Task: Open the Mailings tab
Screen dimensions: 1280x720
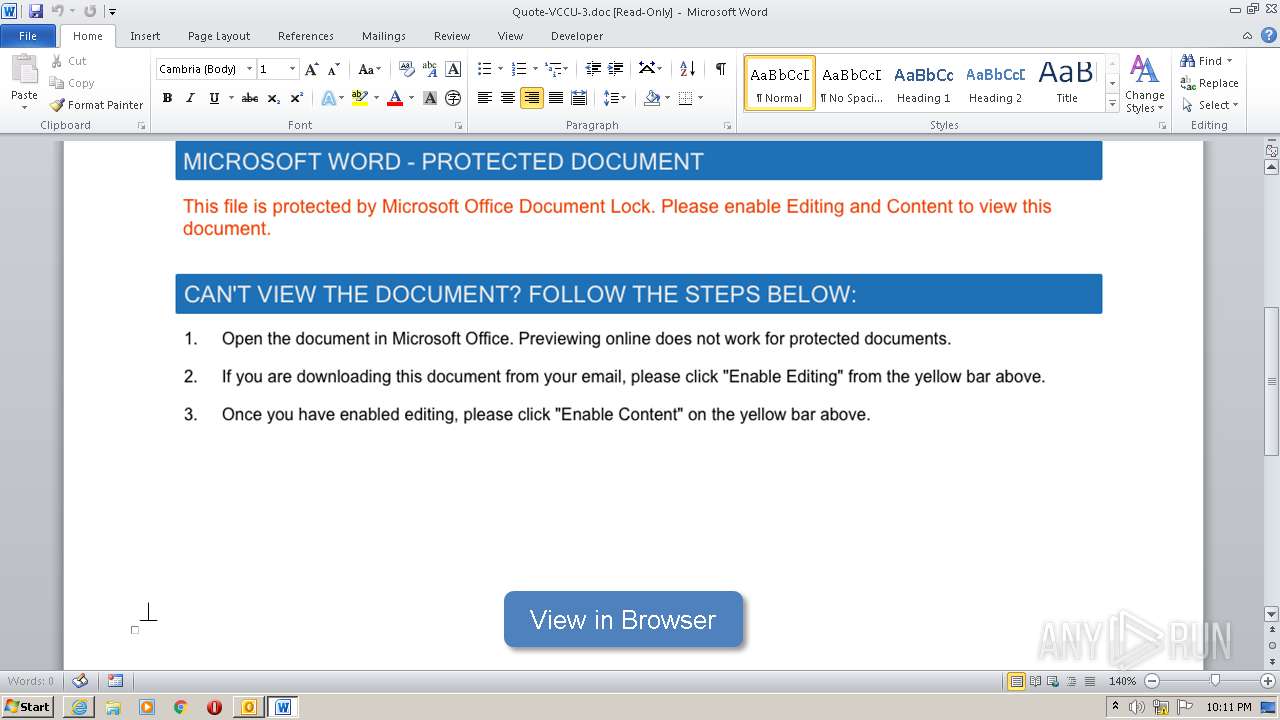Action: (x=384, y=35)
